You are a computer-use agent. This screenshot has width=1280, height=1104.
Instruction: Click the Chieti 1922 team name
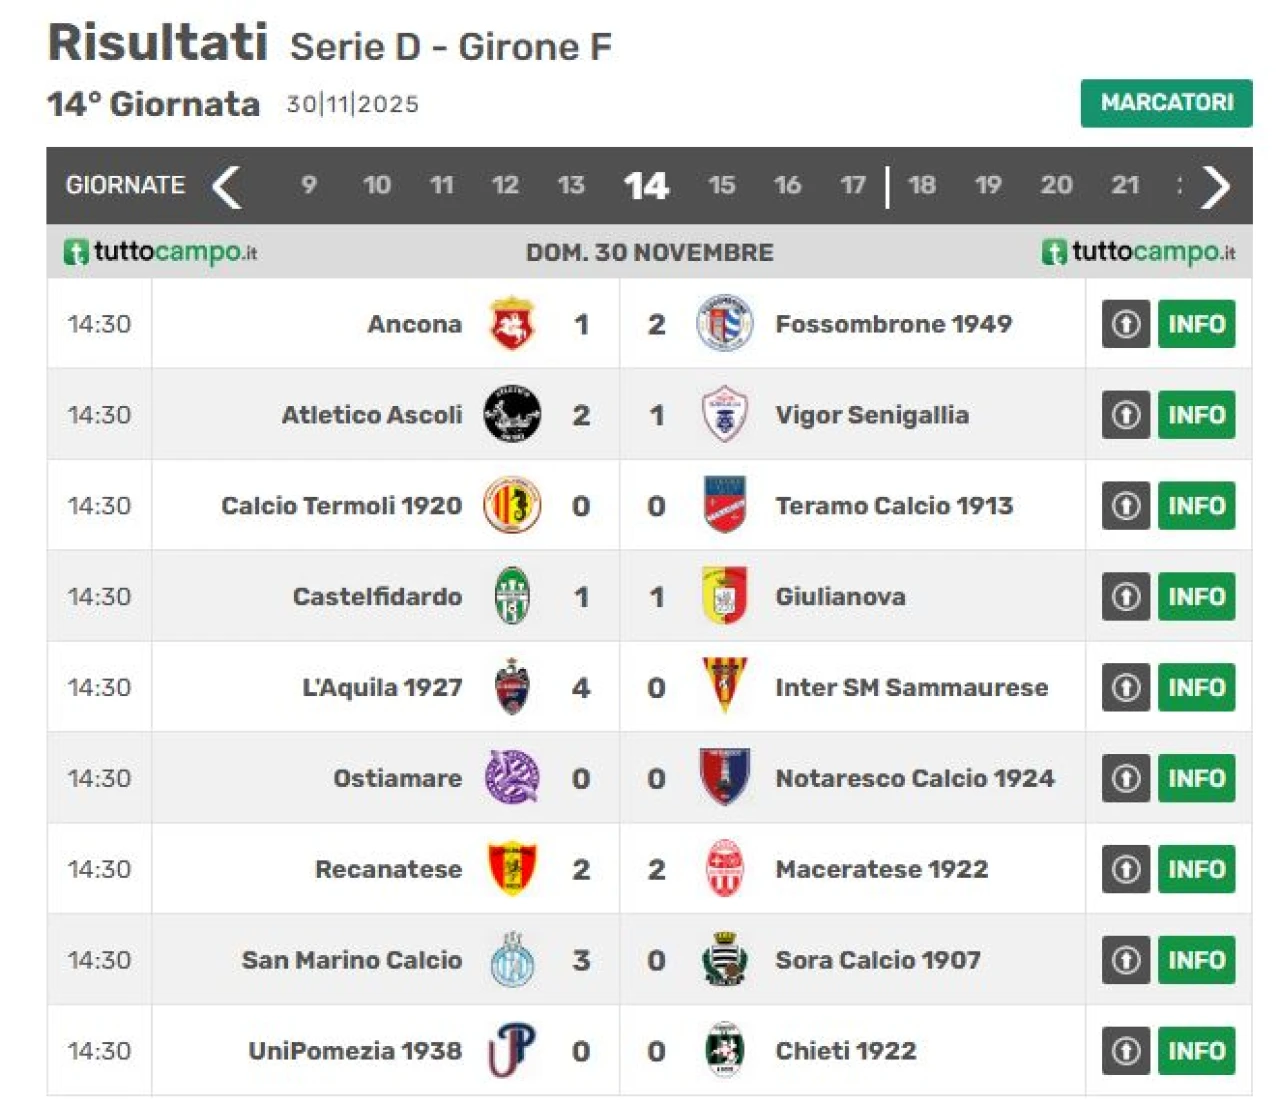[x=845, y=1050]
